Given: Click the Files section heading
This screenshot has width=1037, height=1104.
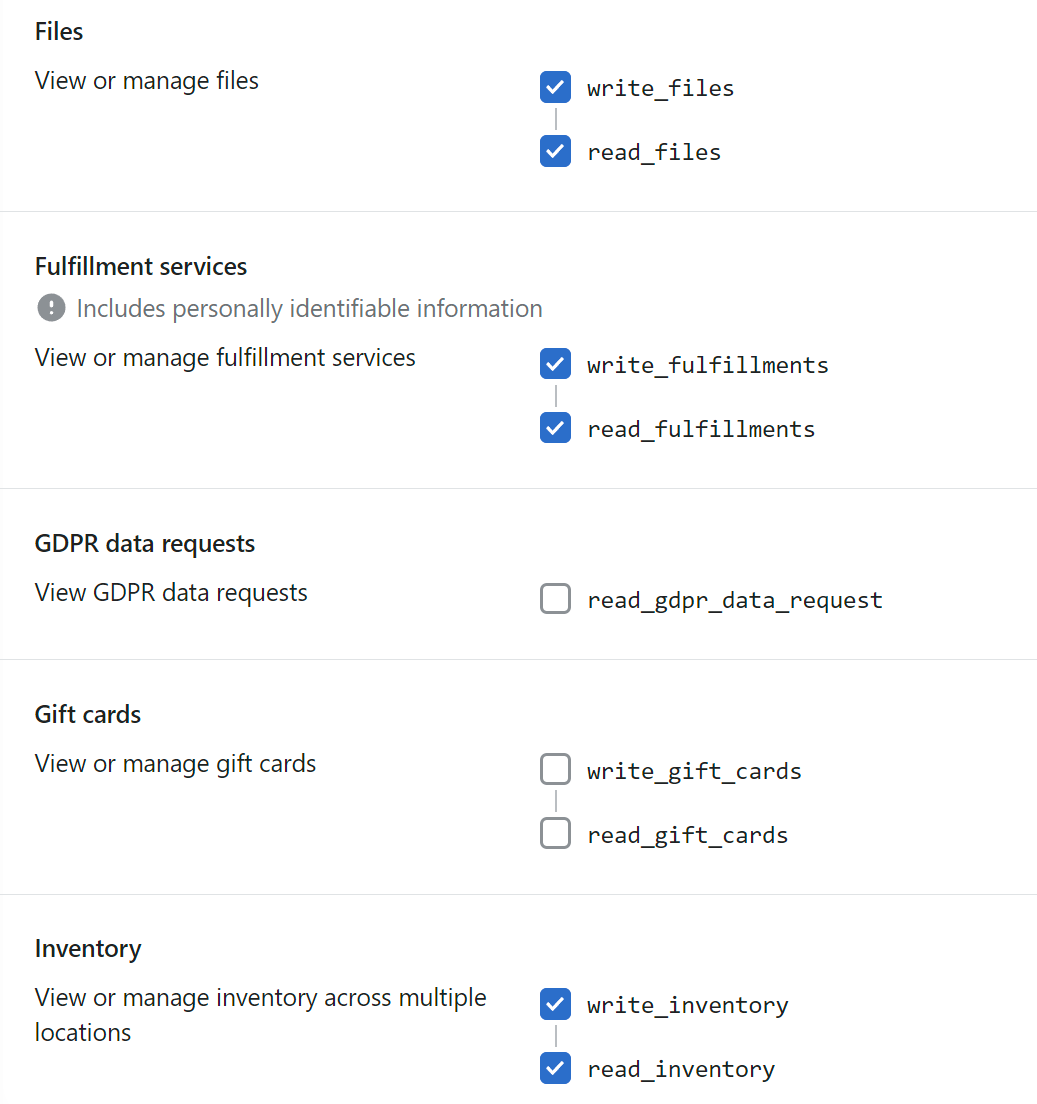Looking at the screenshot, I should (59, 32).
